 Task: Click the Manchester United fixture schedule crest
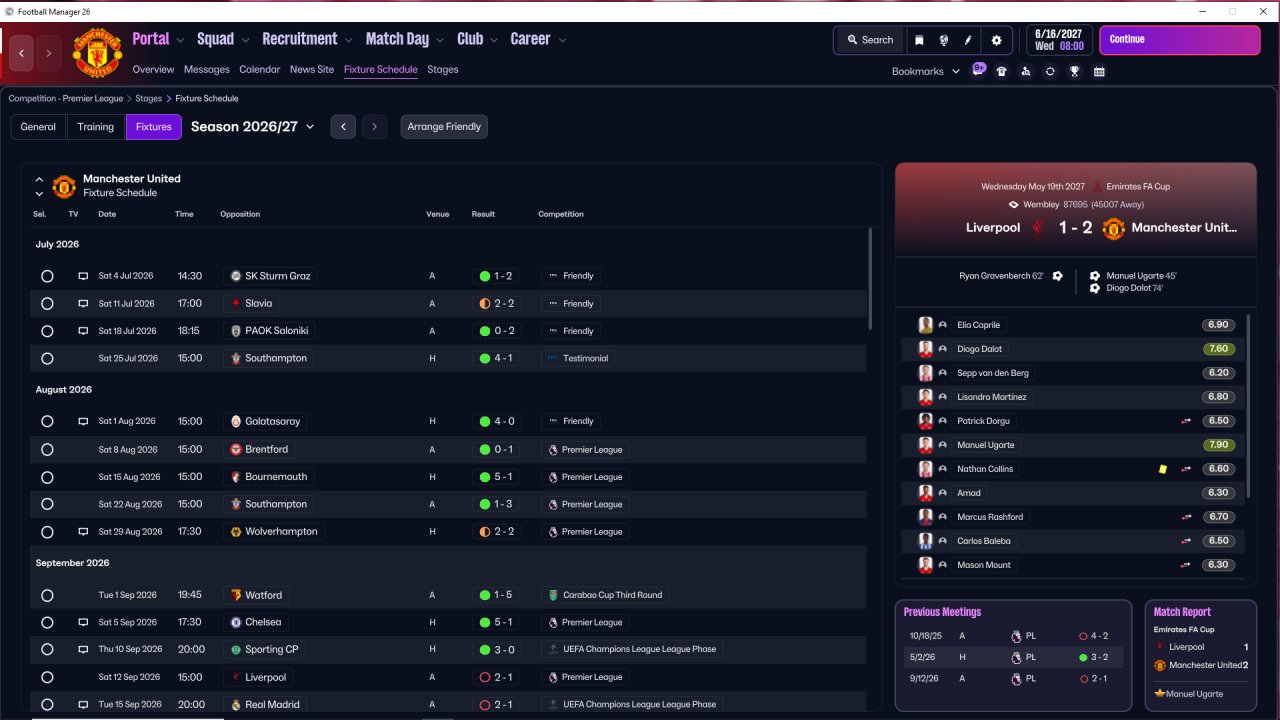pos(64,186)
